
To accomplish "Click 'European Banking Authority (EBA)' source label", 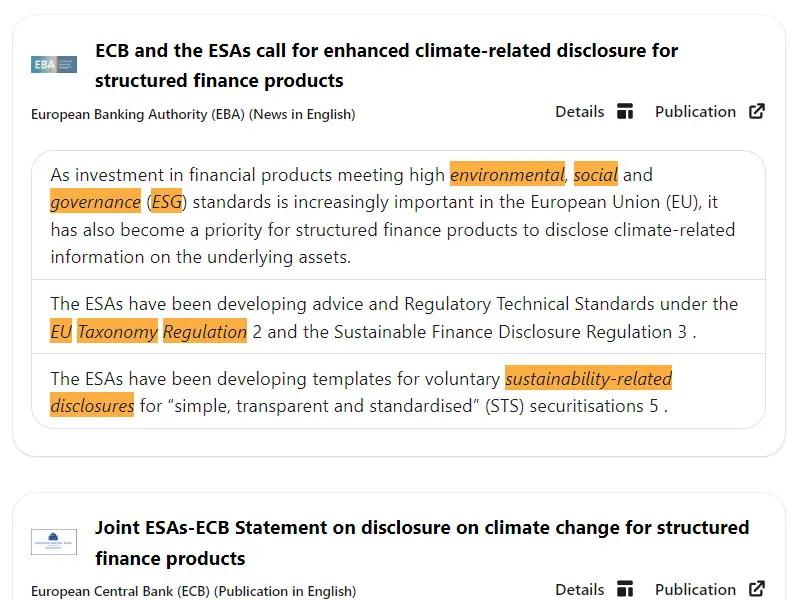I will click(138, 114).
